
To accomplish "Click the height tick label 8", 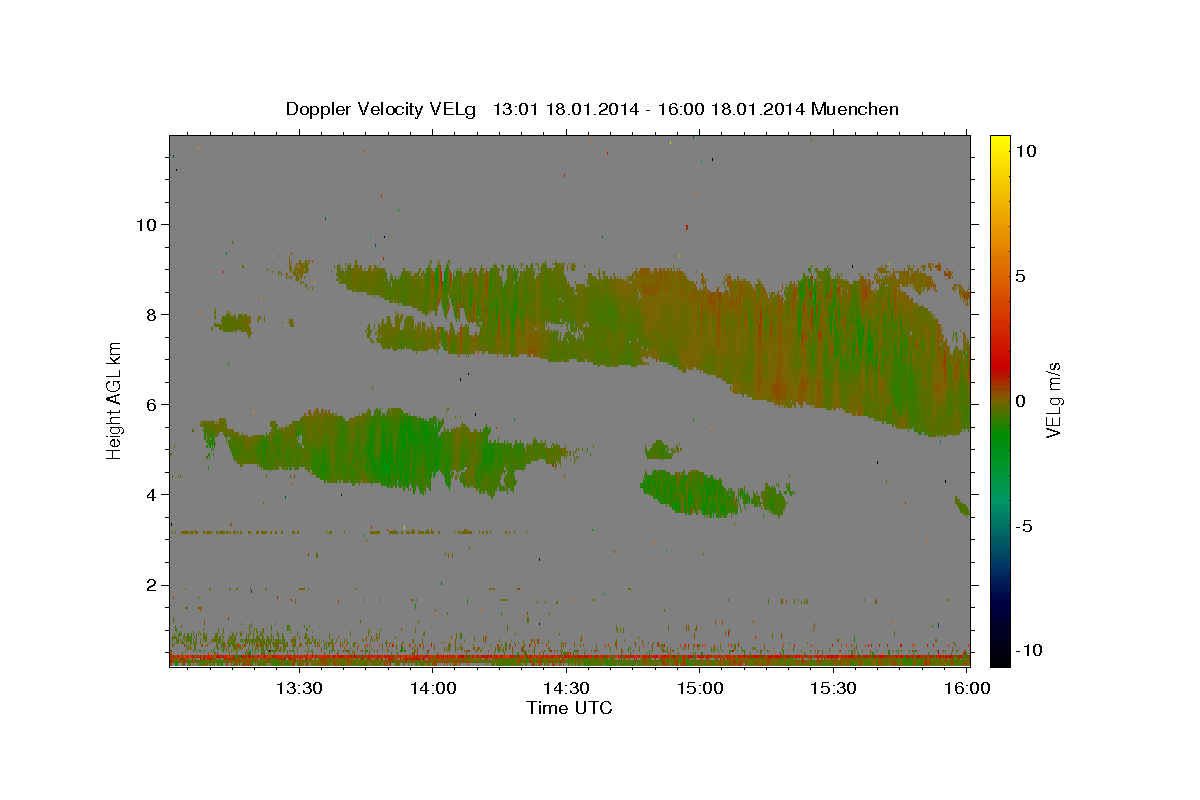I will pyautogui.click(x=151, y=314).
